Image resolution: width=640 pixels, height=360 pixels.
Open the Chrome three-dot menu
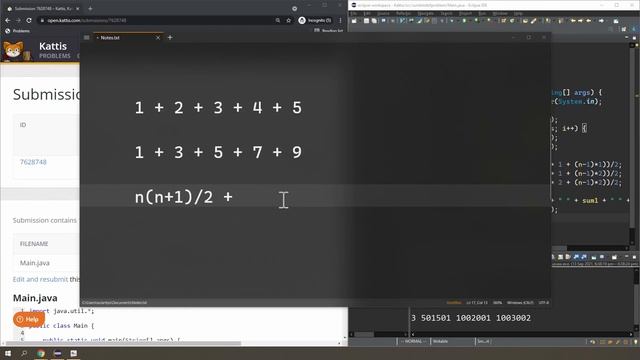[340, 20]
